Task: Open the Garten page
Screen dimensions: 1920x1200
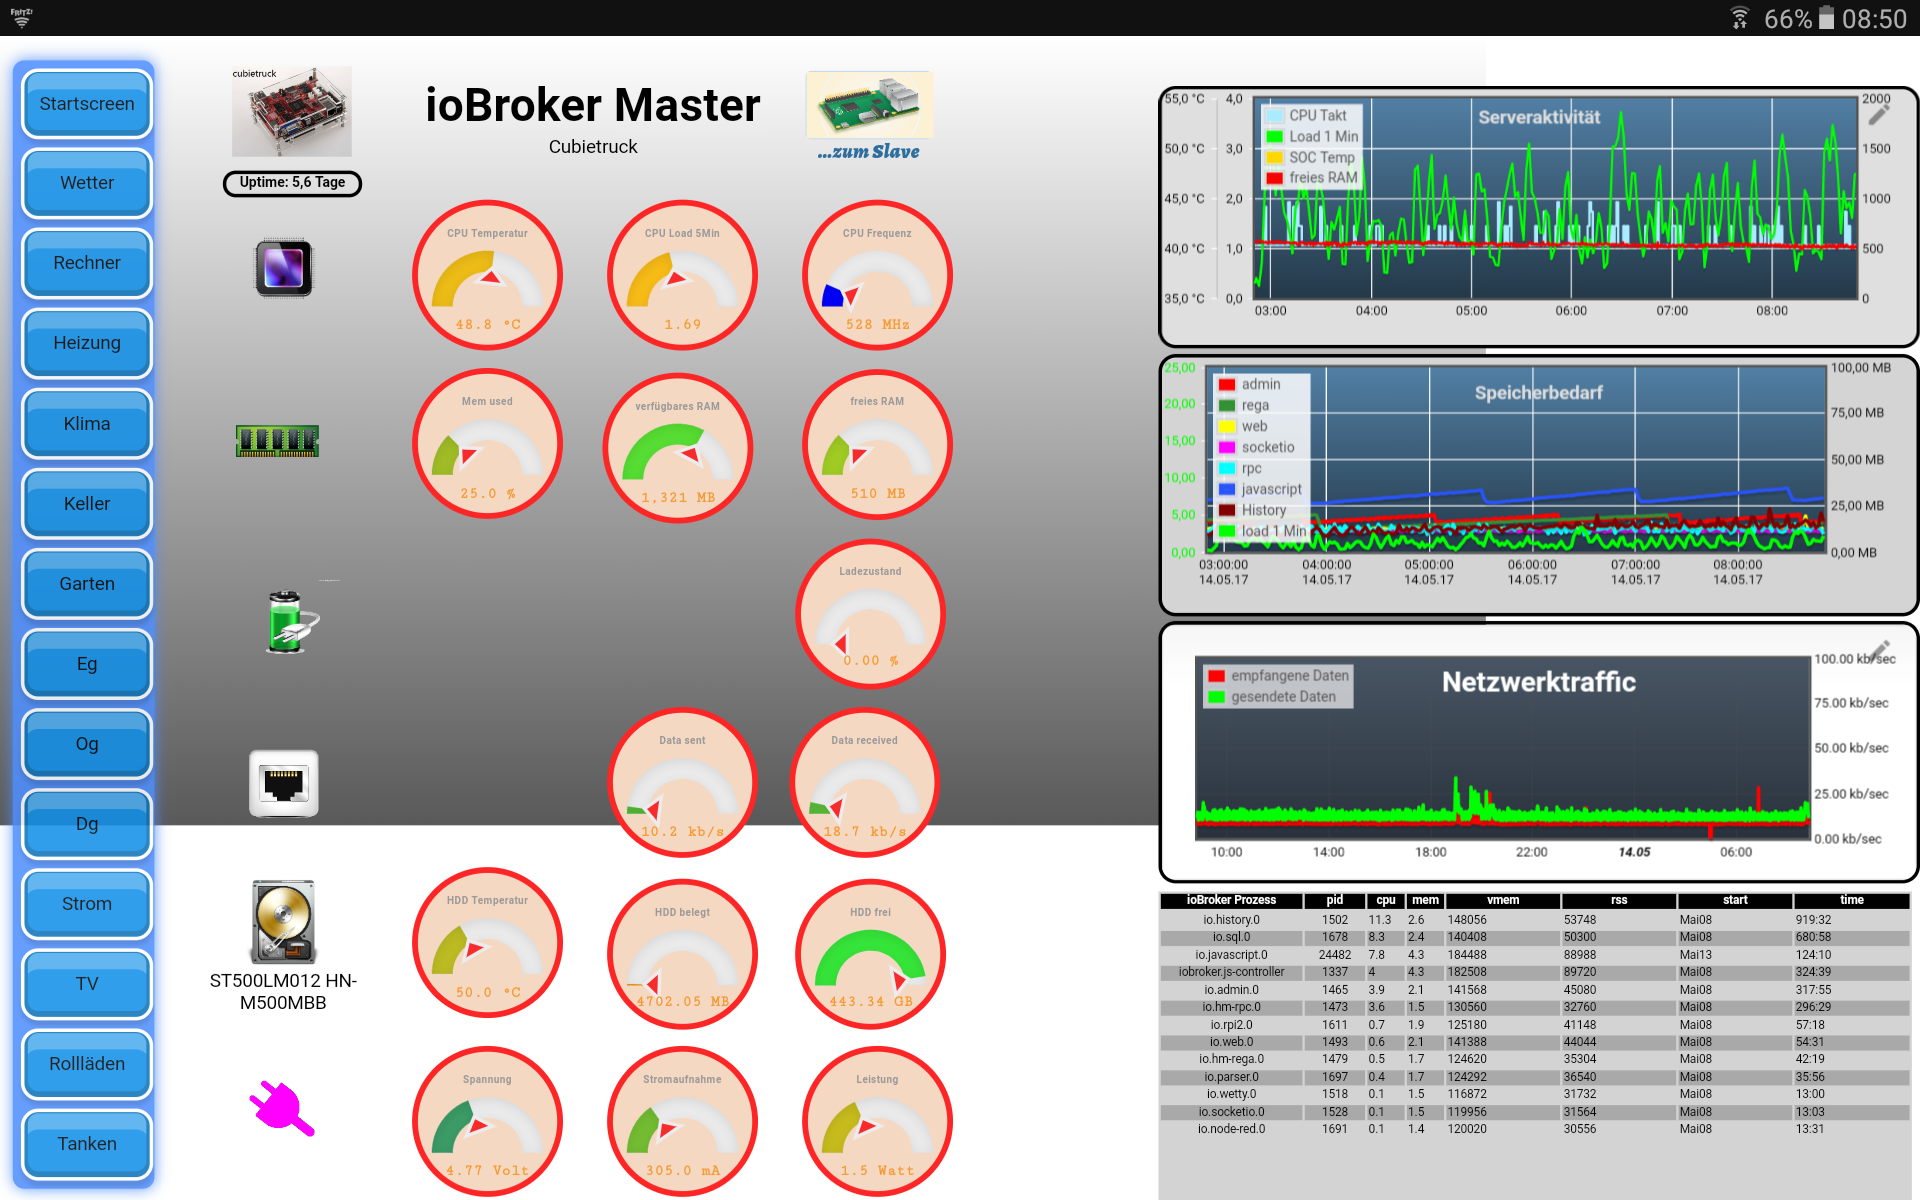Action: [87, 584]
